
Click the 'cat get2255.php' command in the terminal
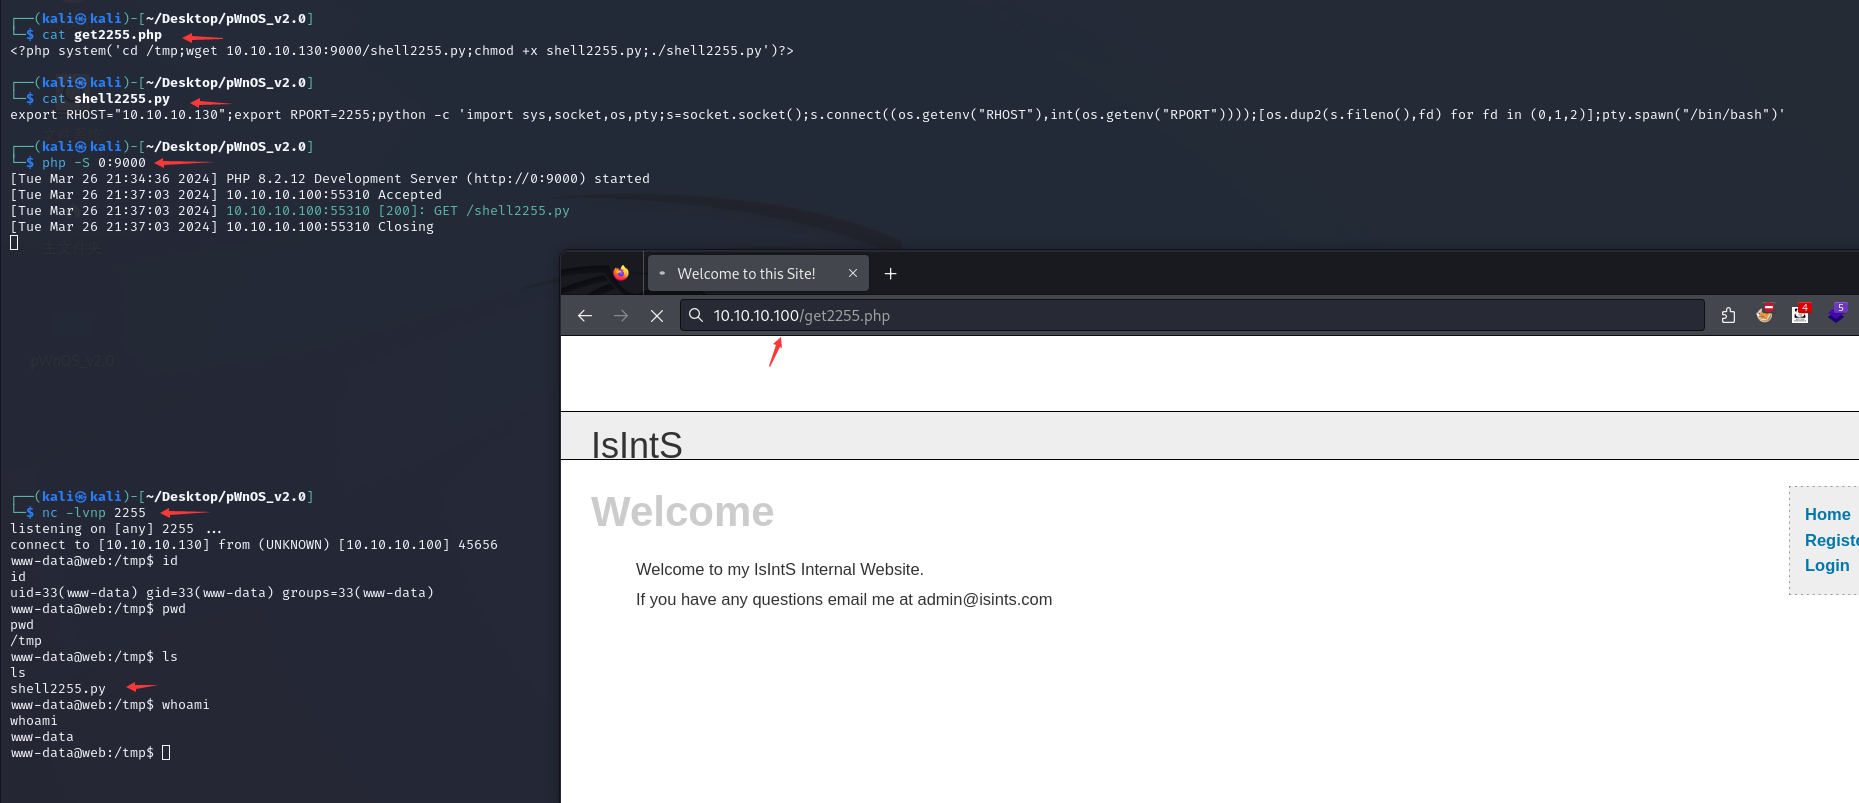[x=102, y=35]
